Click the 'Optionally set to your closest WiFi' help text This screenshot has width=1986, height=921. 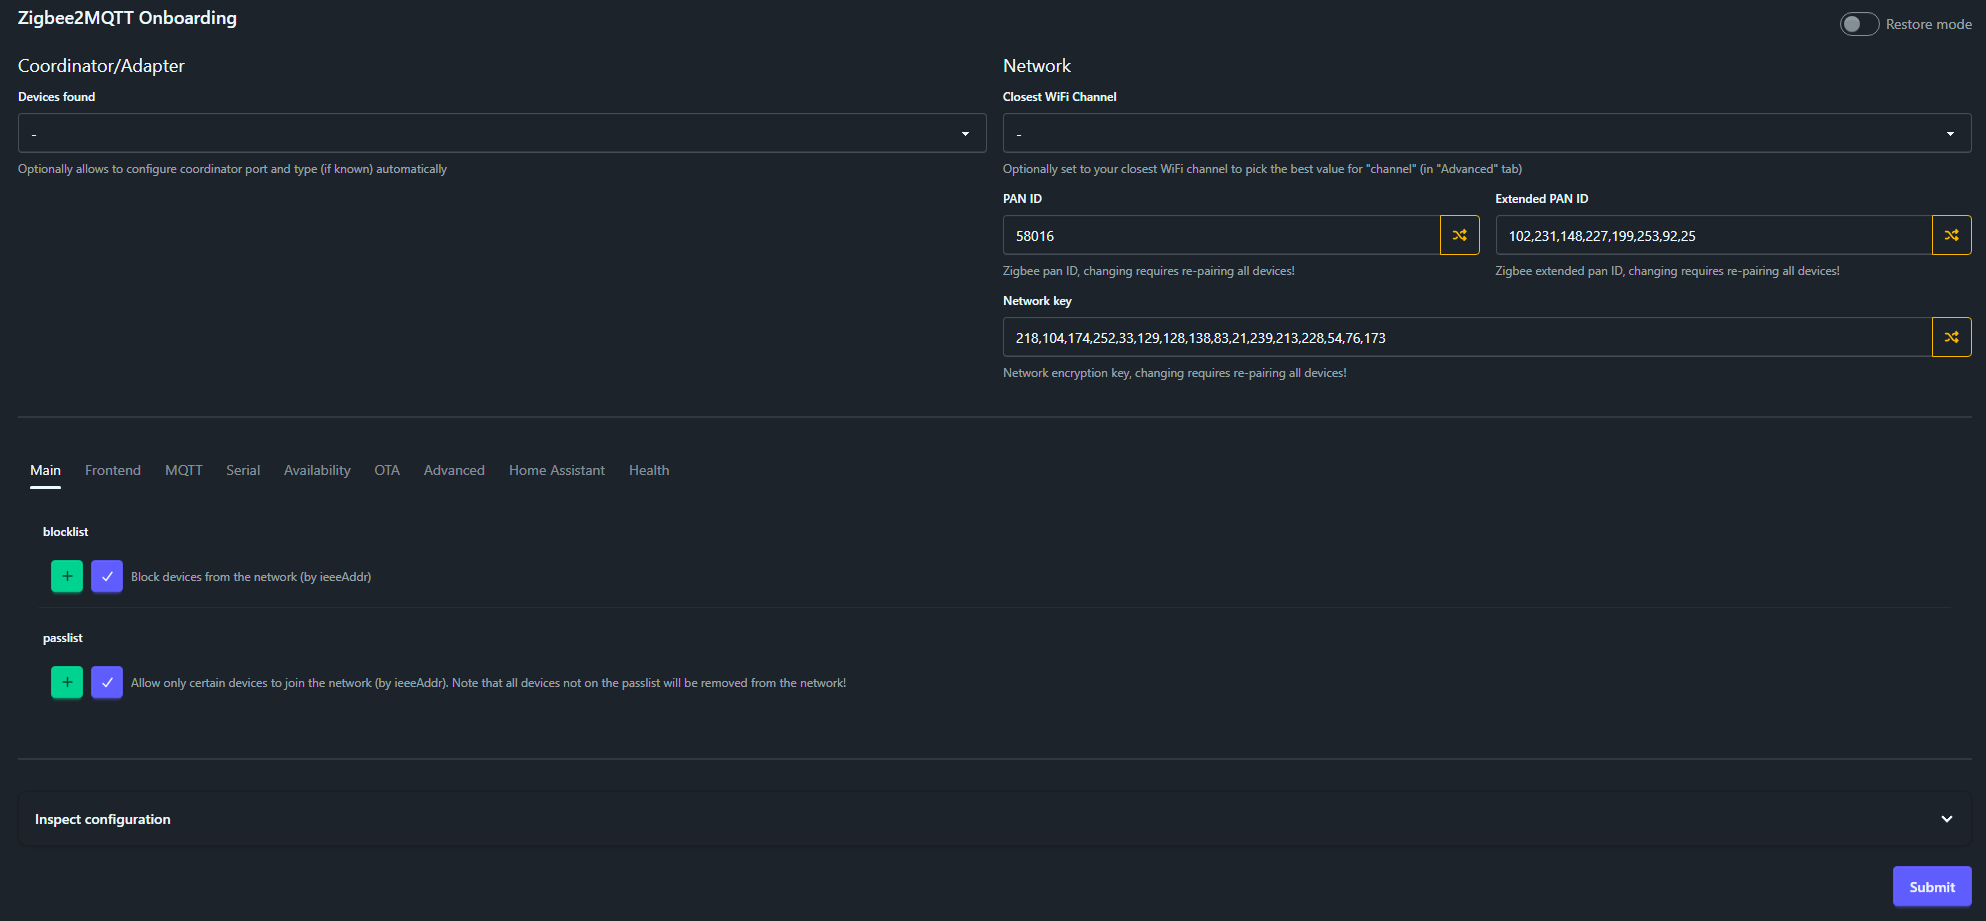tap(1262, 169)
